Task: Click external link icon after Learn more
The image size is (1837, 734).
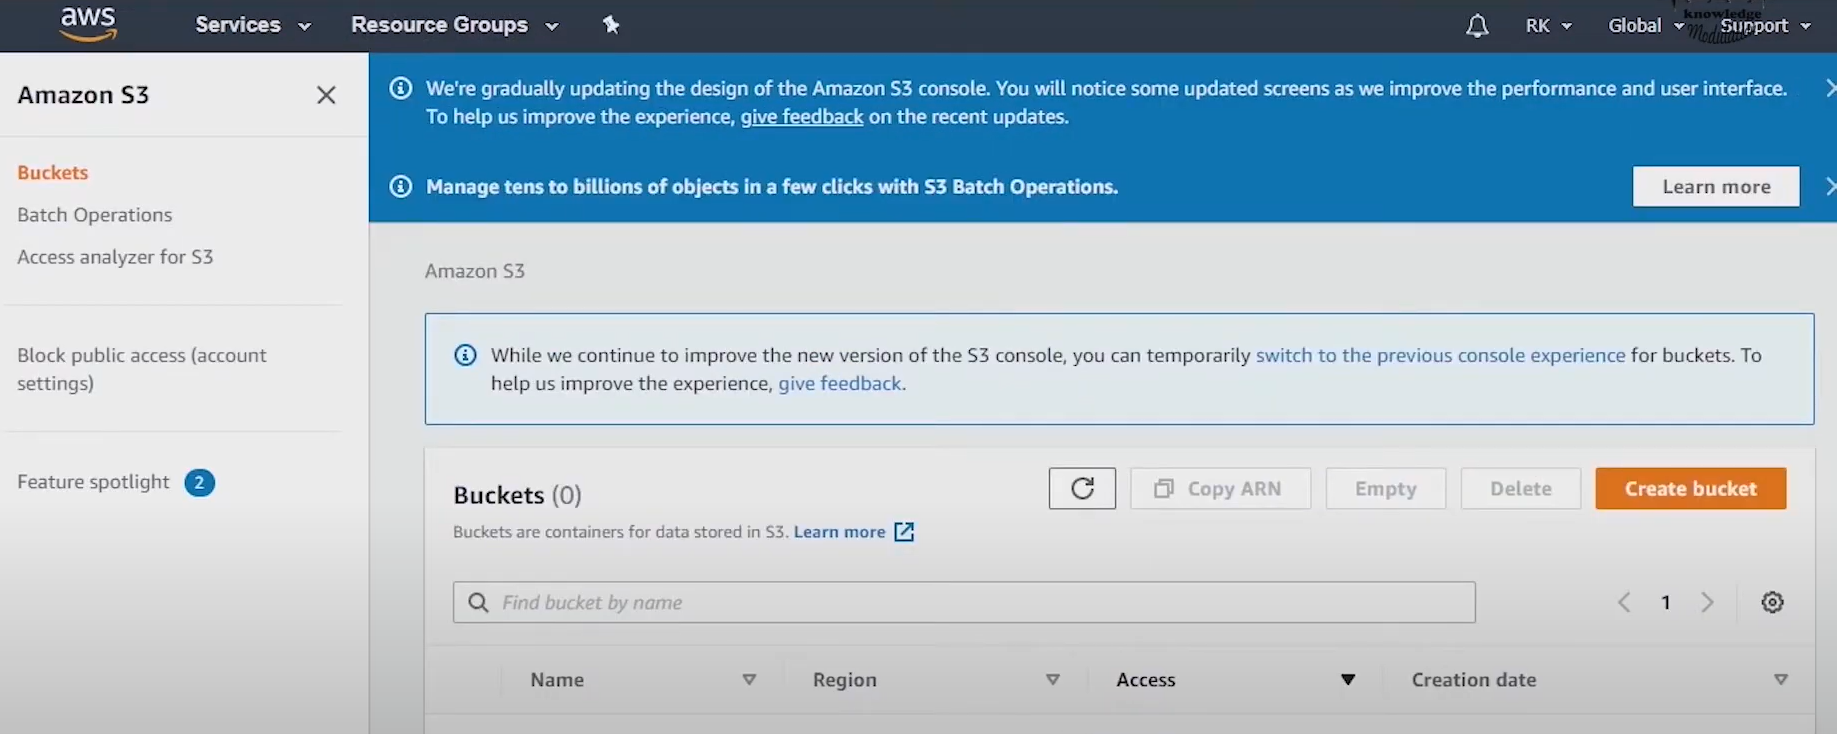Action: point(904,532)
